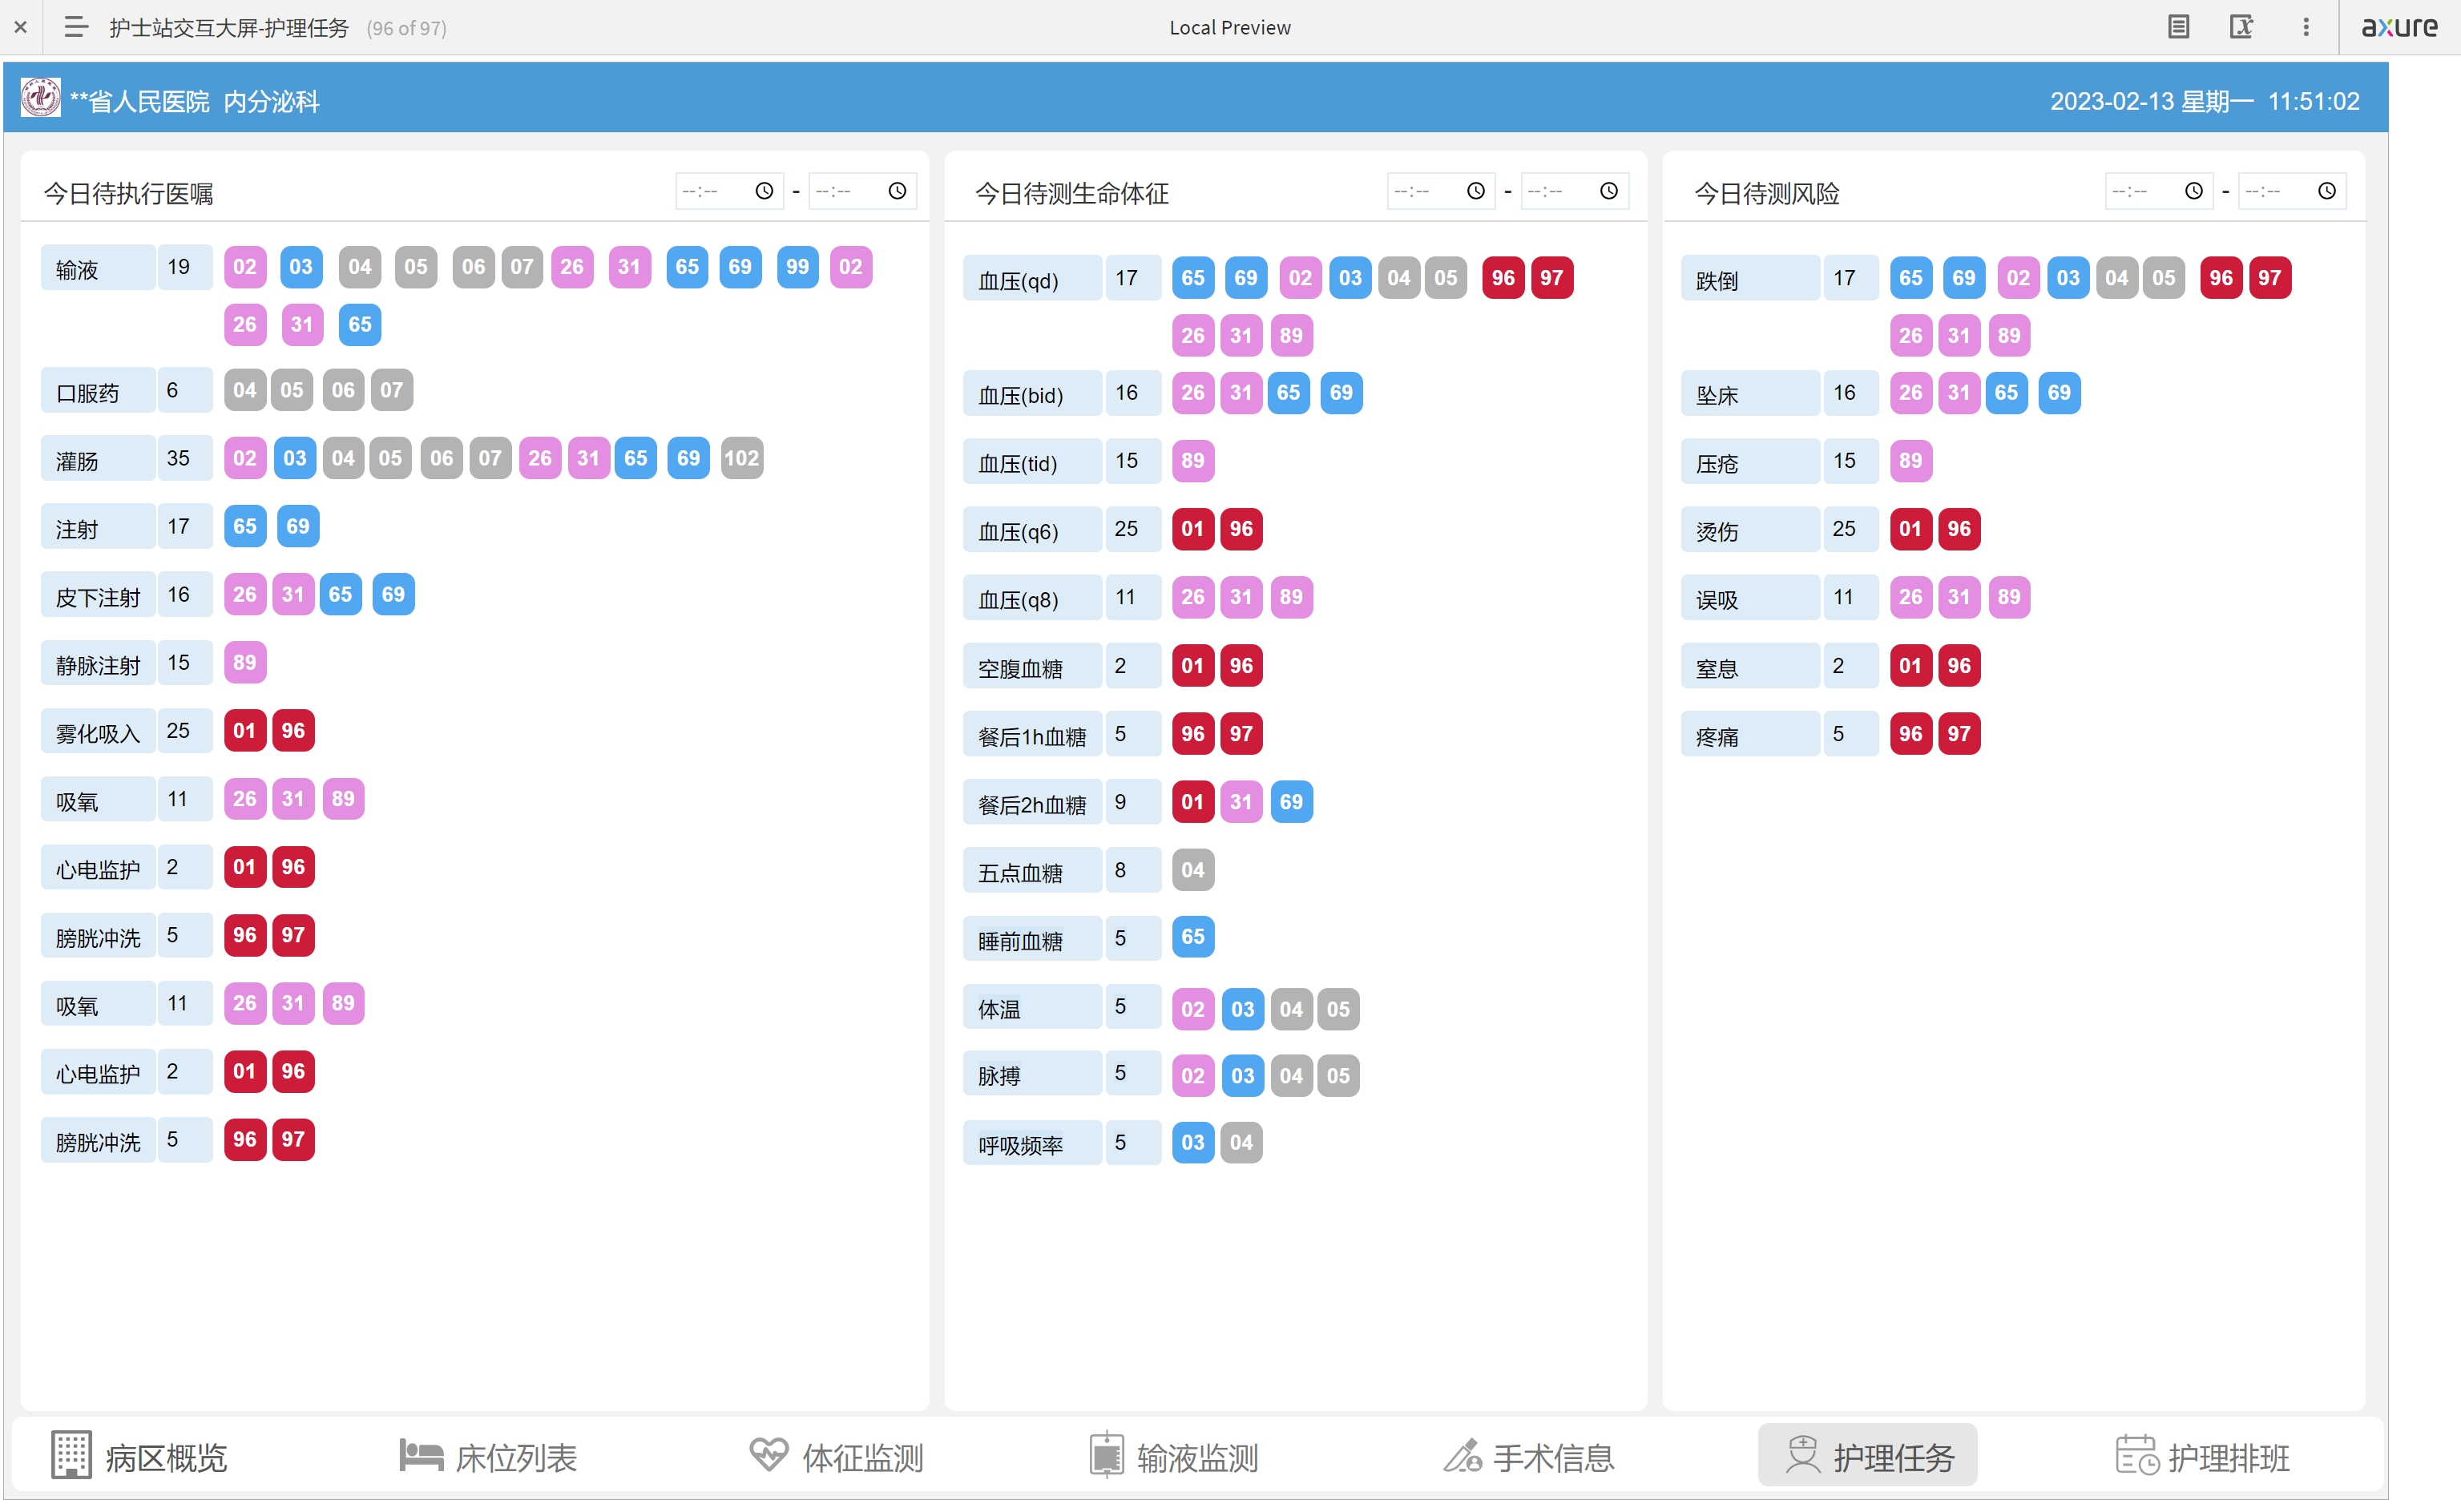This screenshot has height=1512, width=2461.
Task: Switch to 输液监测 tab
Action: 1173,1457
